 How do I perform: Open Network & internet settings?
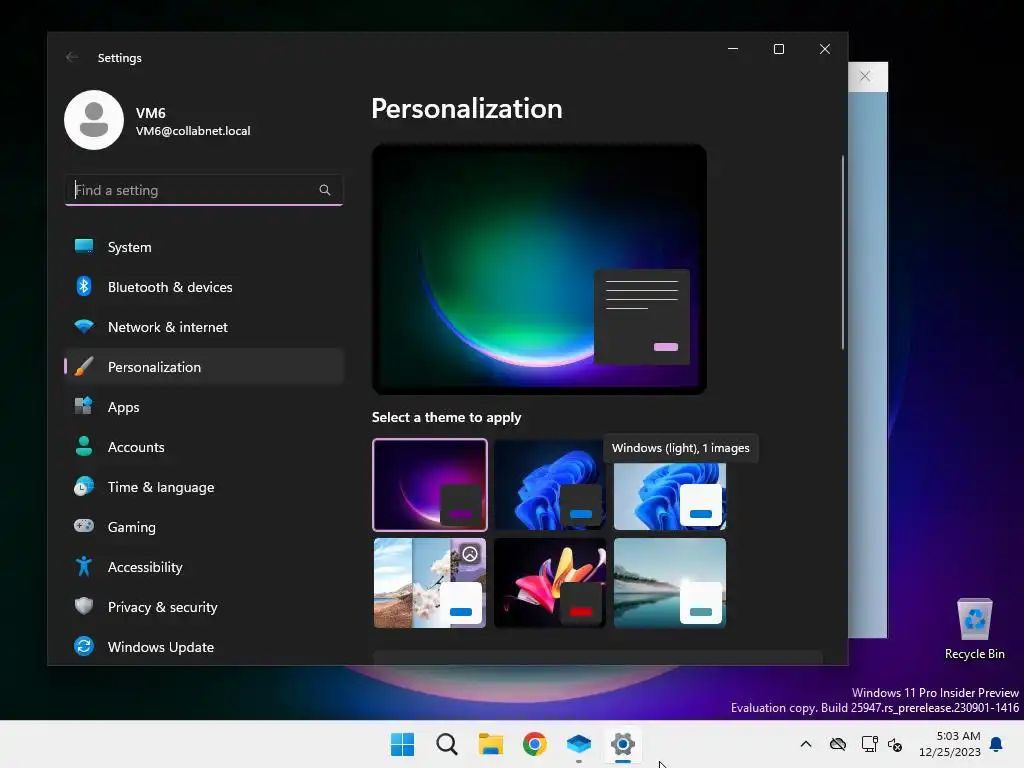204,327
